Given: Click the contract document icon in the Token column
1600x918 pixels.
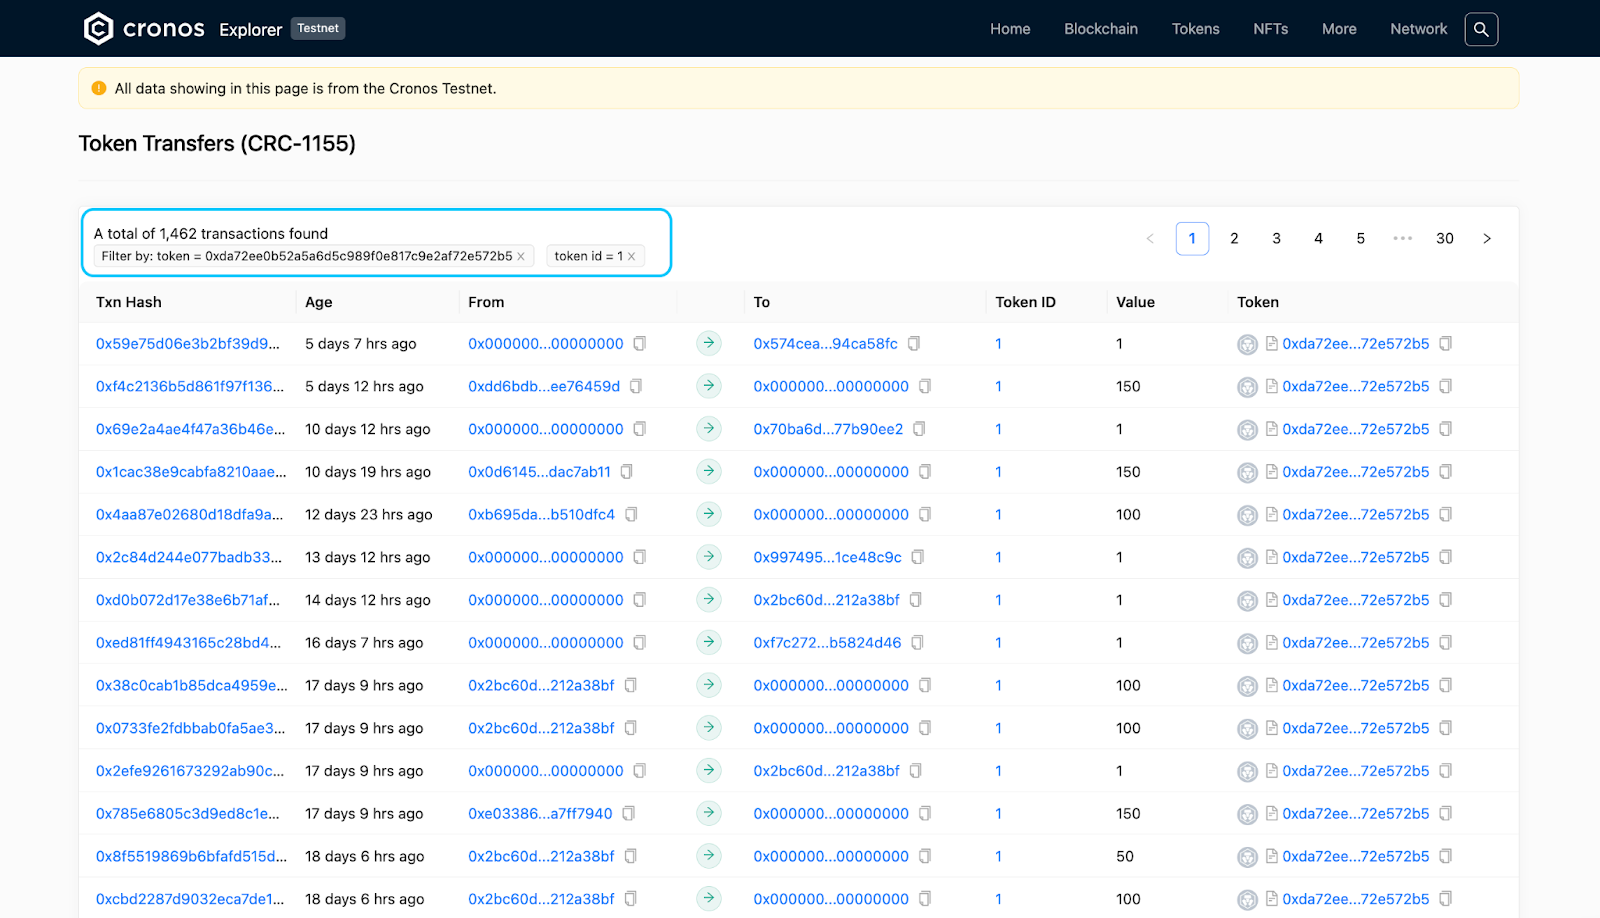Looking at the screenshot, I should click(1270, 343).
